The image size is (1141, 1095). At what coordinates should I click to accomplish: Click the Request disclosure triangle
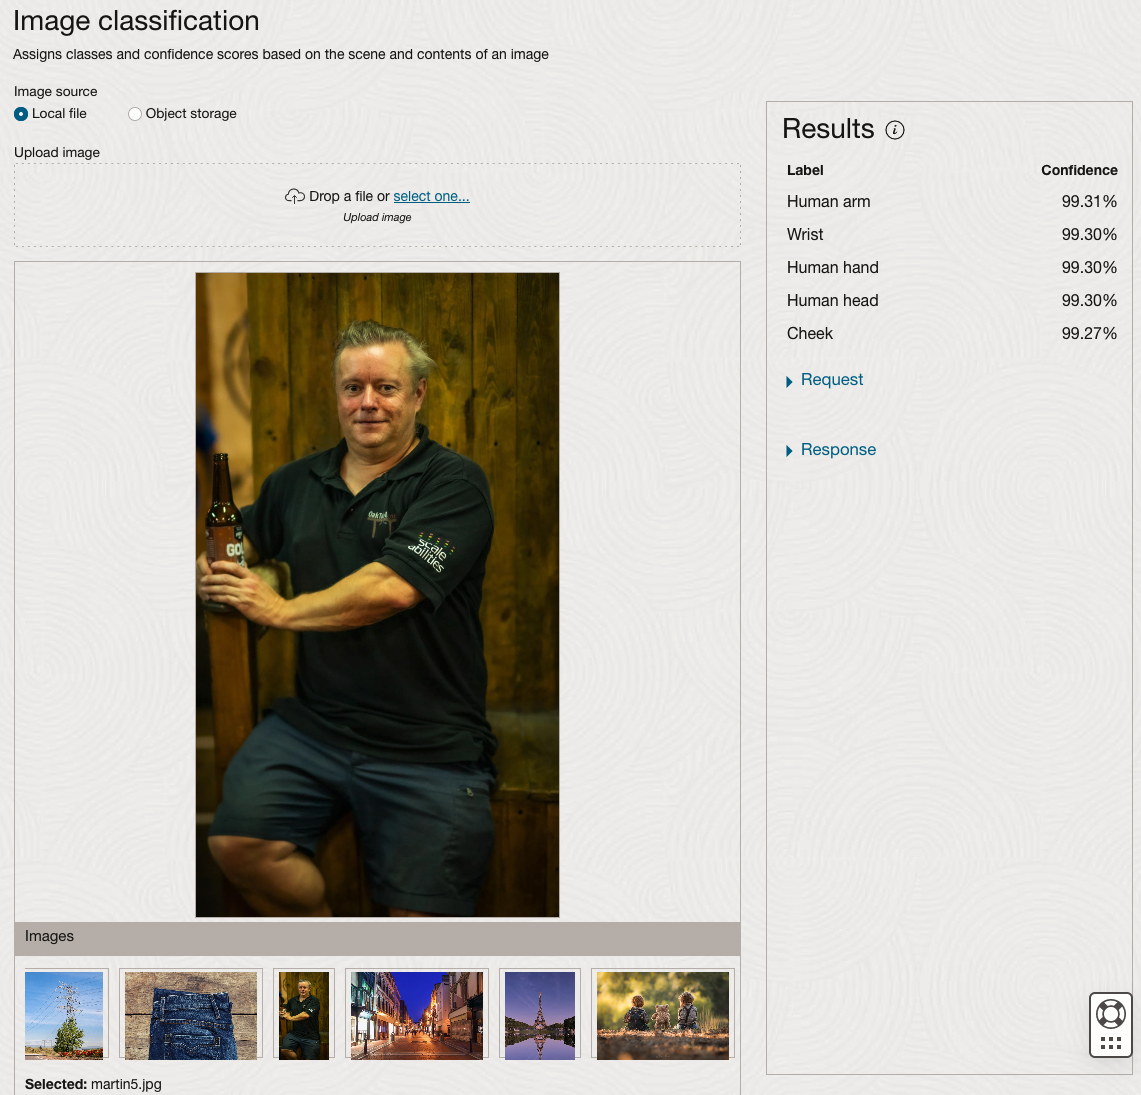pos(789,381)
